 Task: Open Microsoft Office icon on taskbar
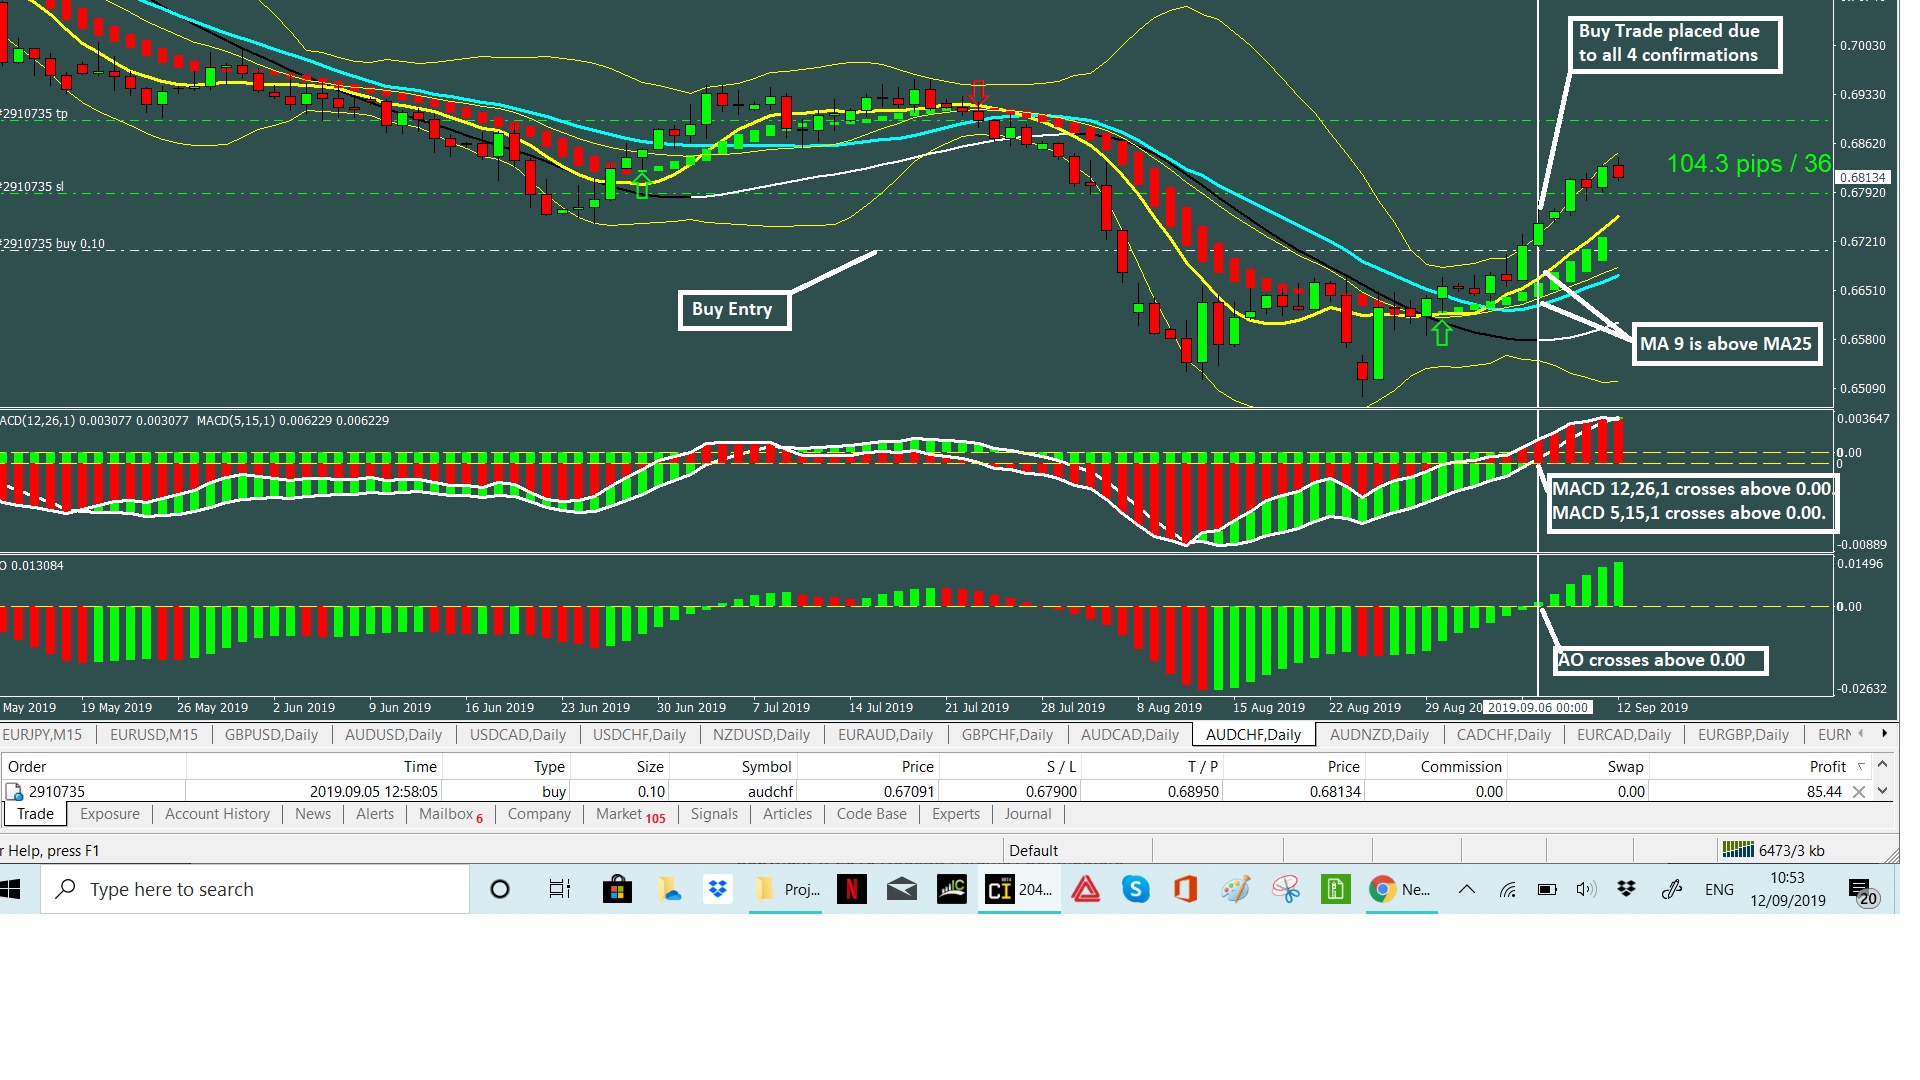tap(1186, 889)
